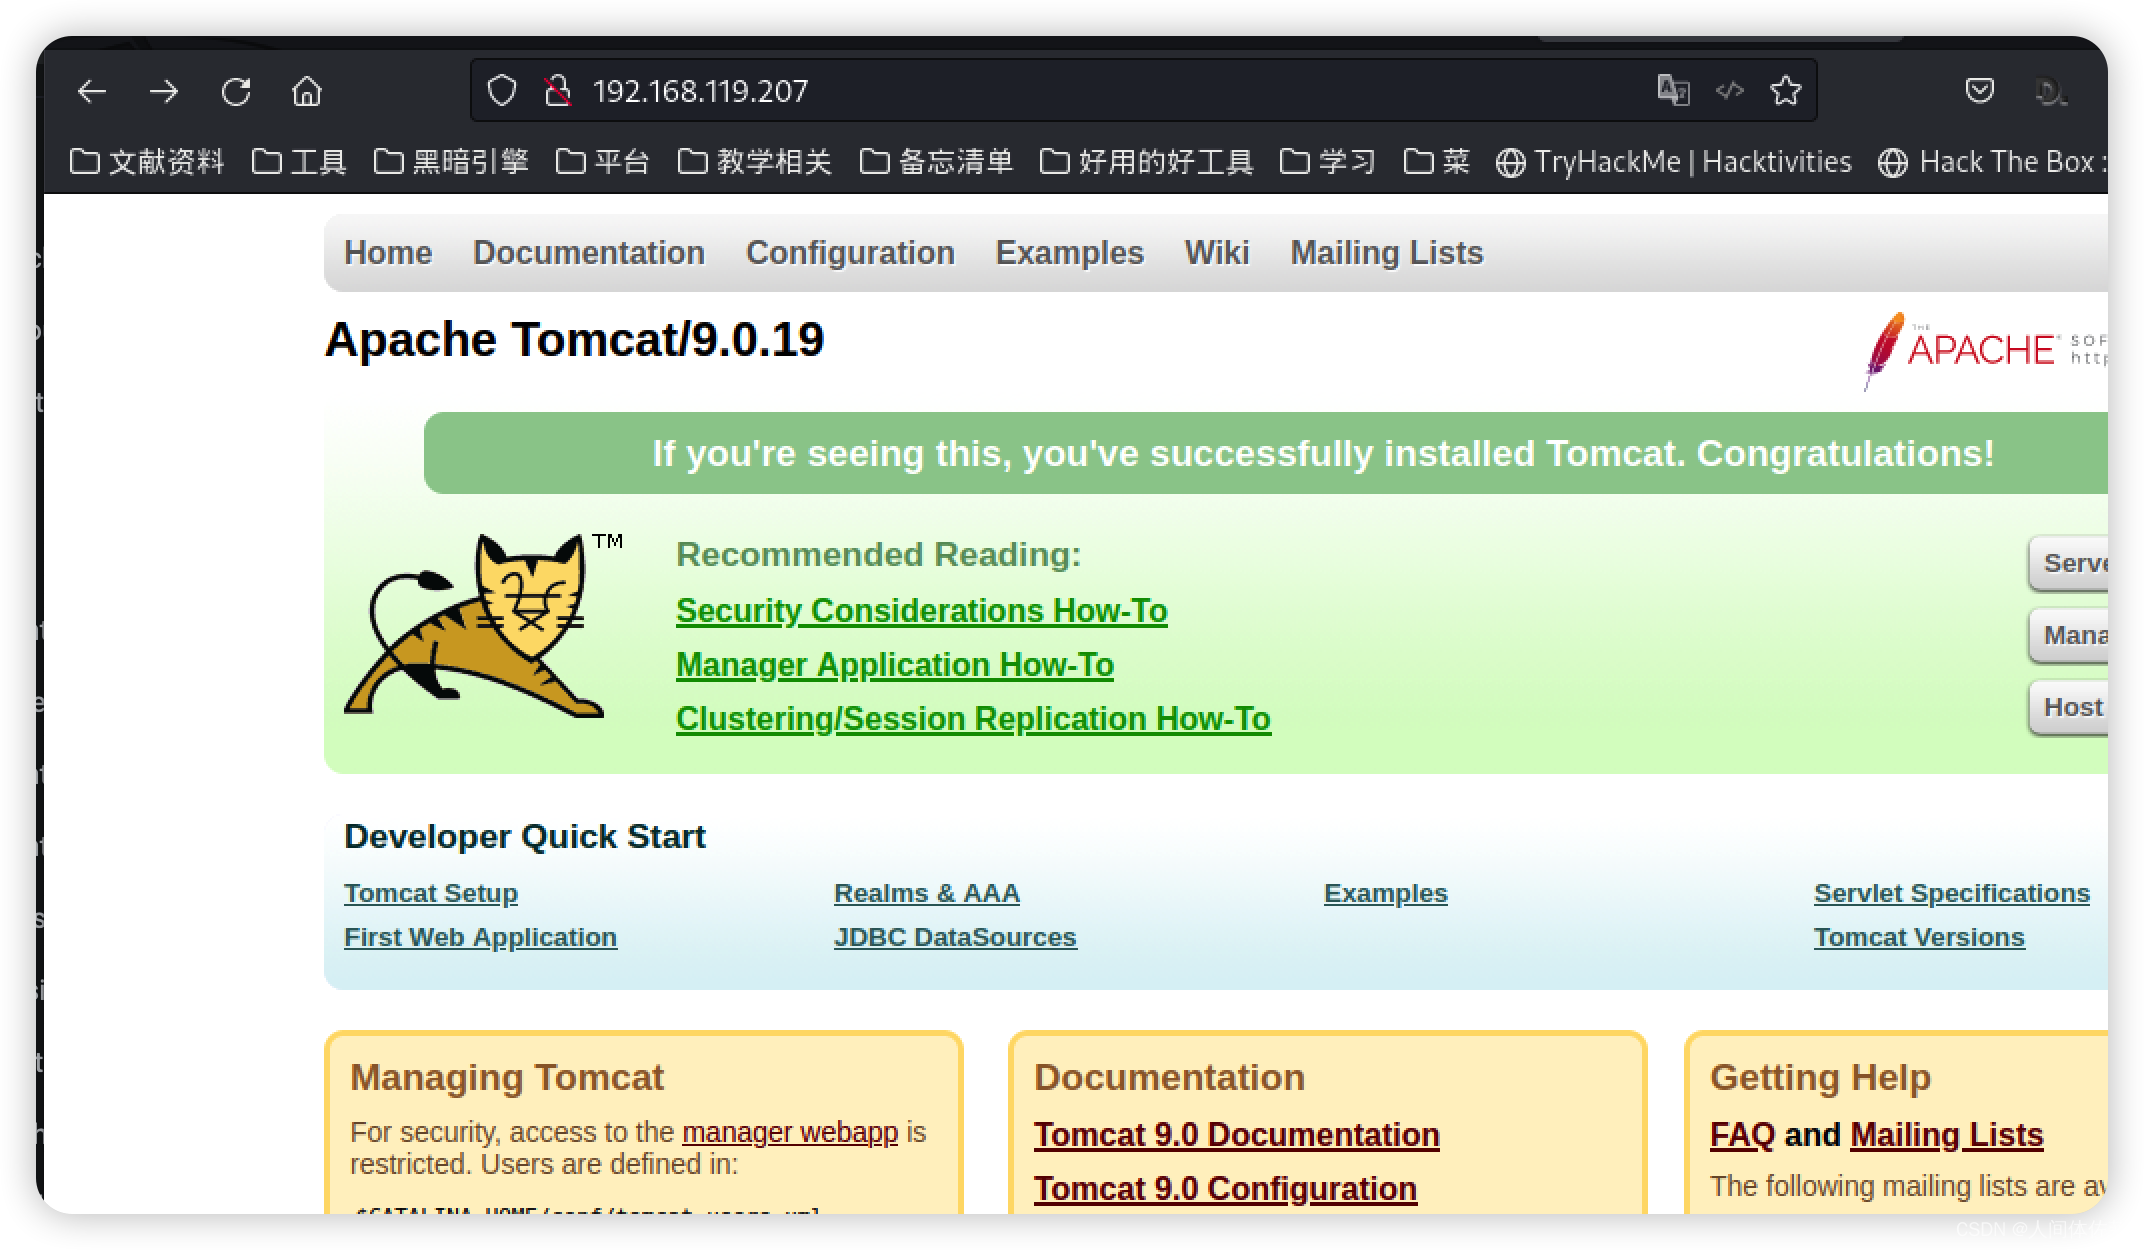Open the manager webapp link

pos(790,1132)
